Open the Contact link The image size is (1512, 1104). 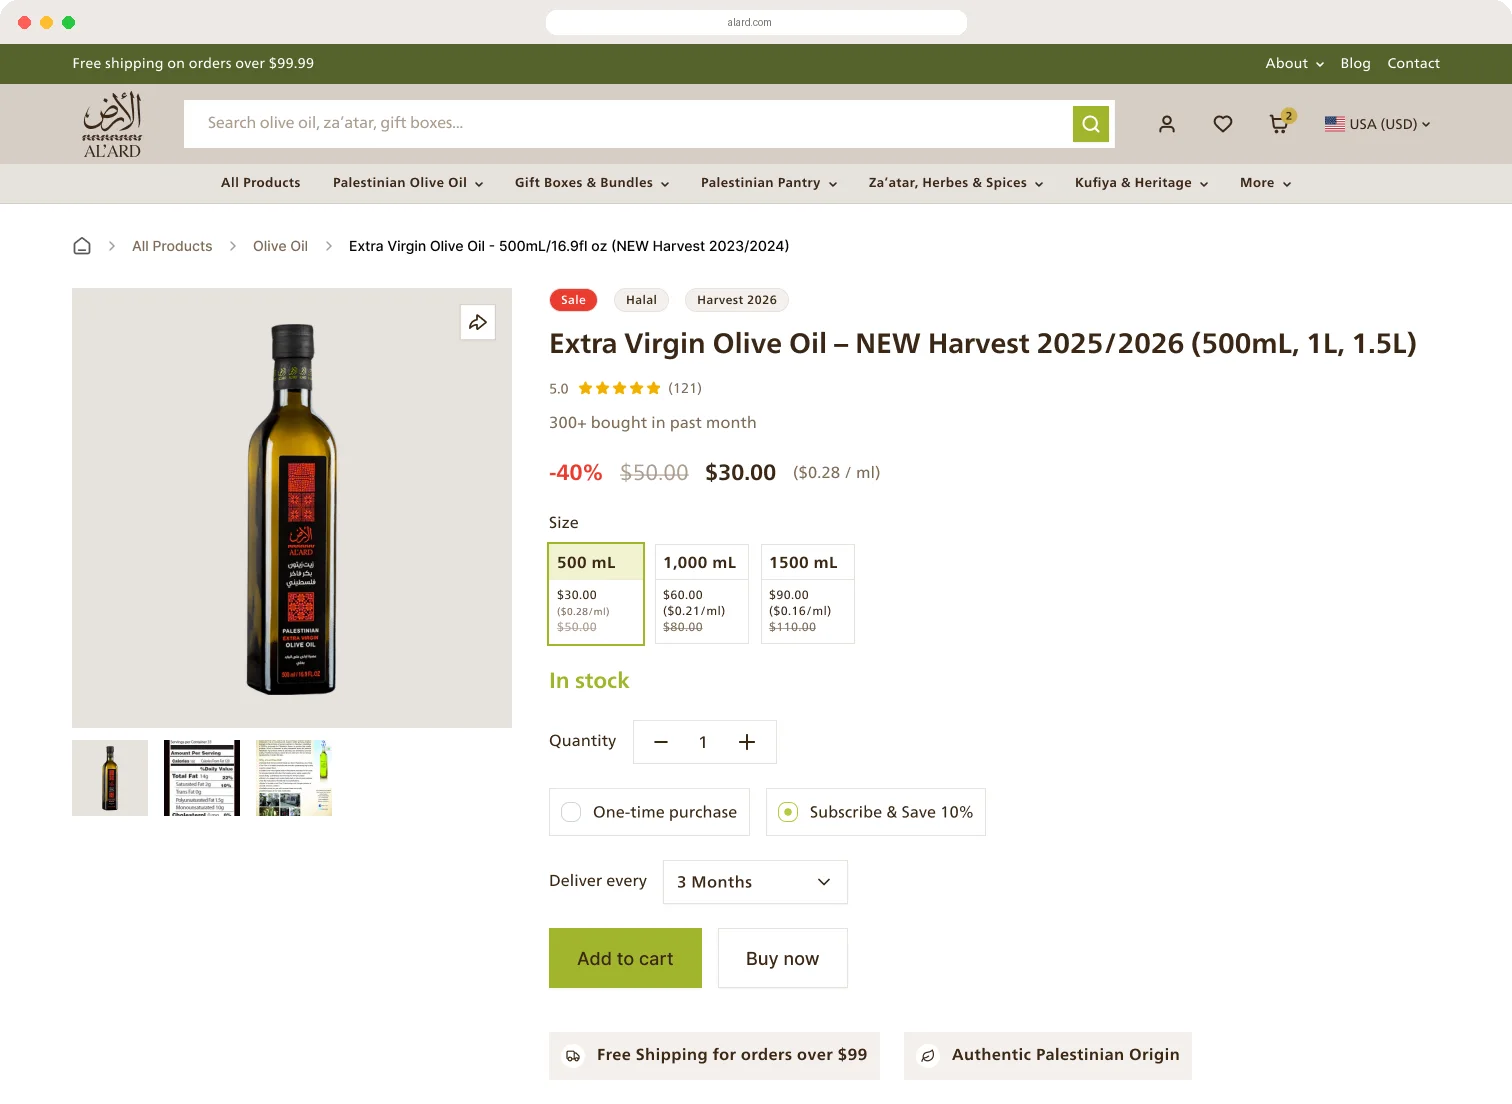(1414, 63)
